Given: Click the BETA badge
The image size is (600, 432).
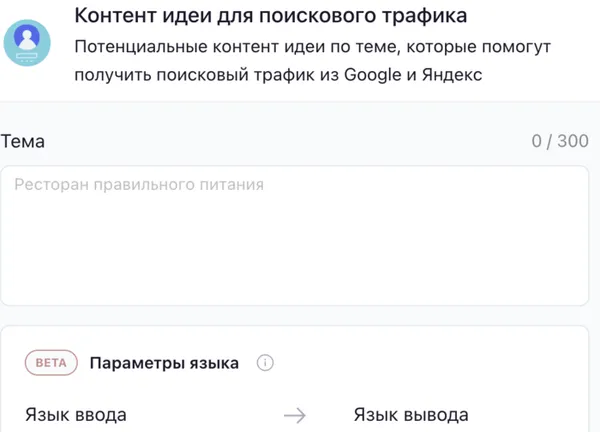Looking at the screenshot, I should point(51,363).
